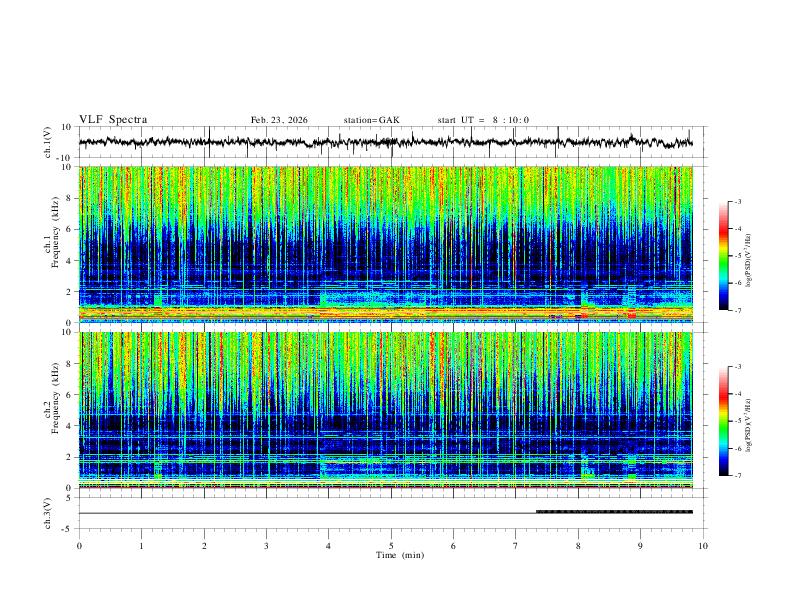This screenshot has width=792, height=612.
Task: Click the "-4" tick on the ch.2 colorbar
Action: 737,394
